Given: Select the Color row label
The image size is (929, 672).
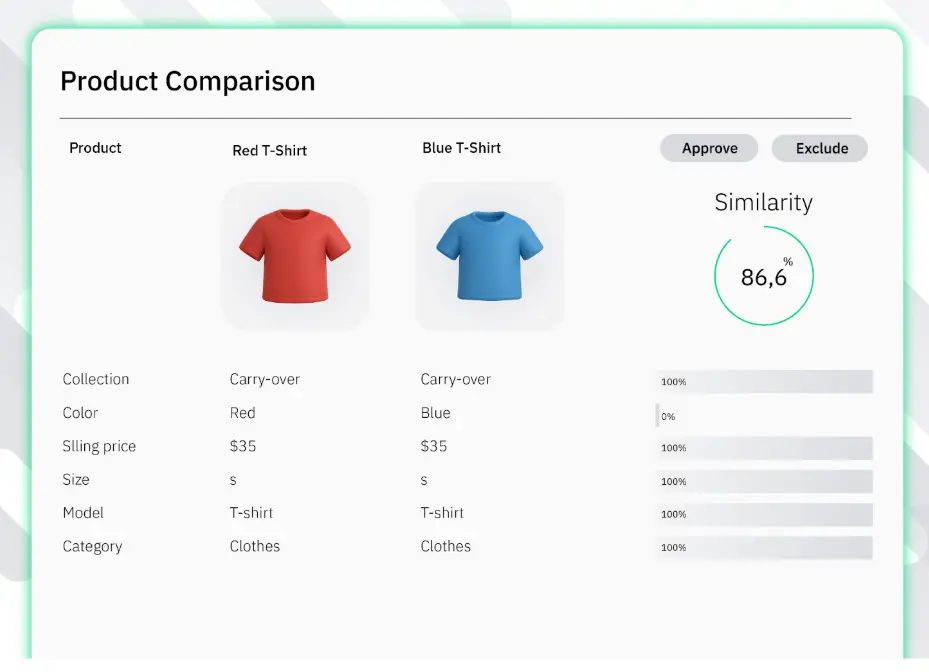Looking at the screenshot, I should [81, 412].
